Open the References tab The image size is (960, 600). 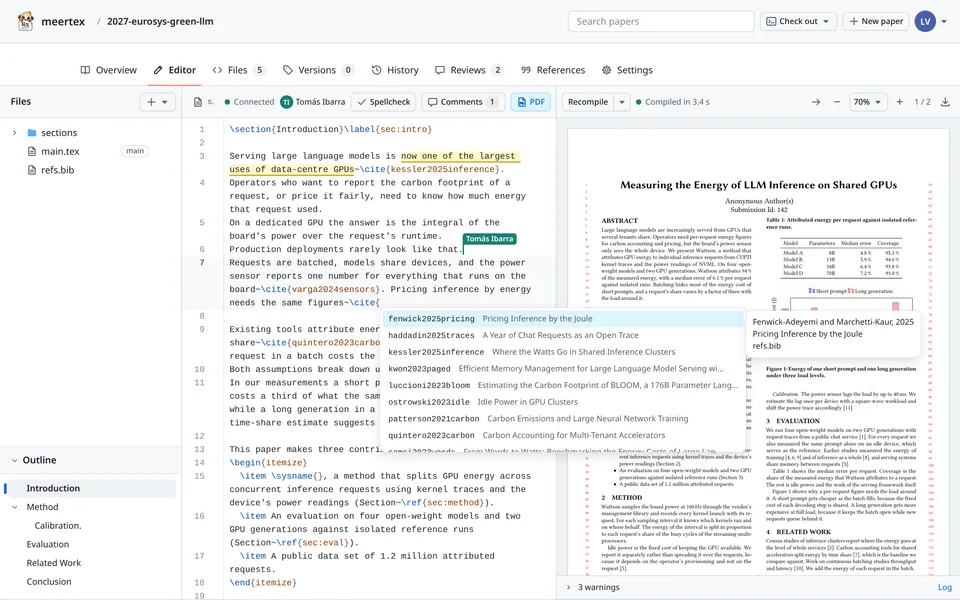[553, 70]
